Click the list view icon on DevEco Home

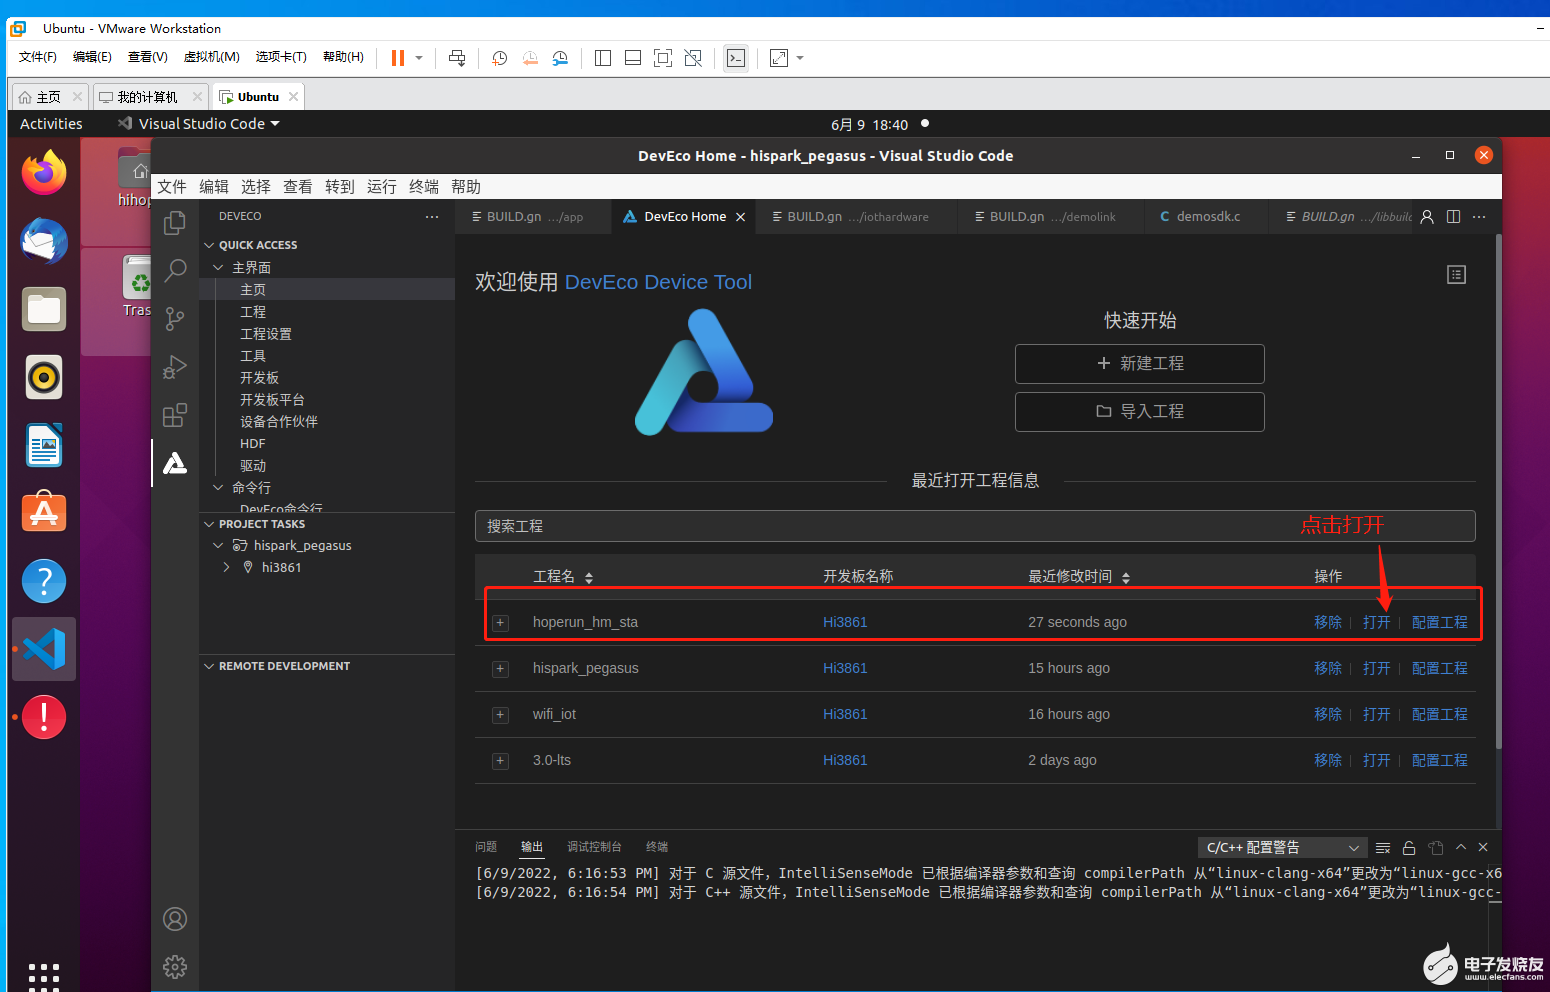point(1456,274)
